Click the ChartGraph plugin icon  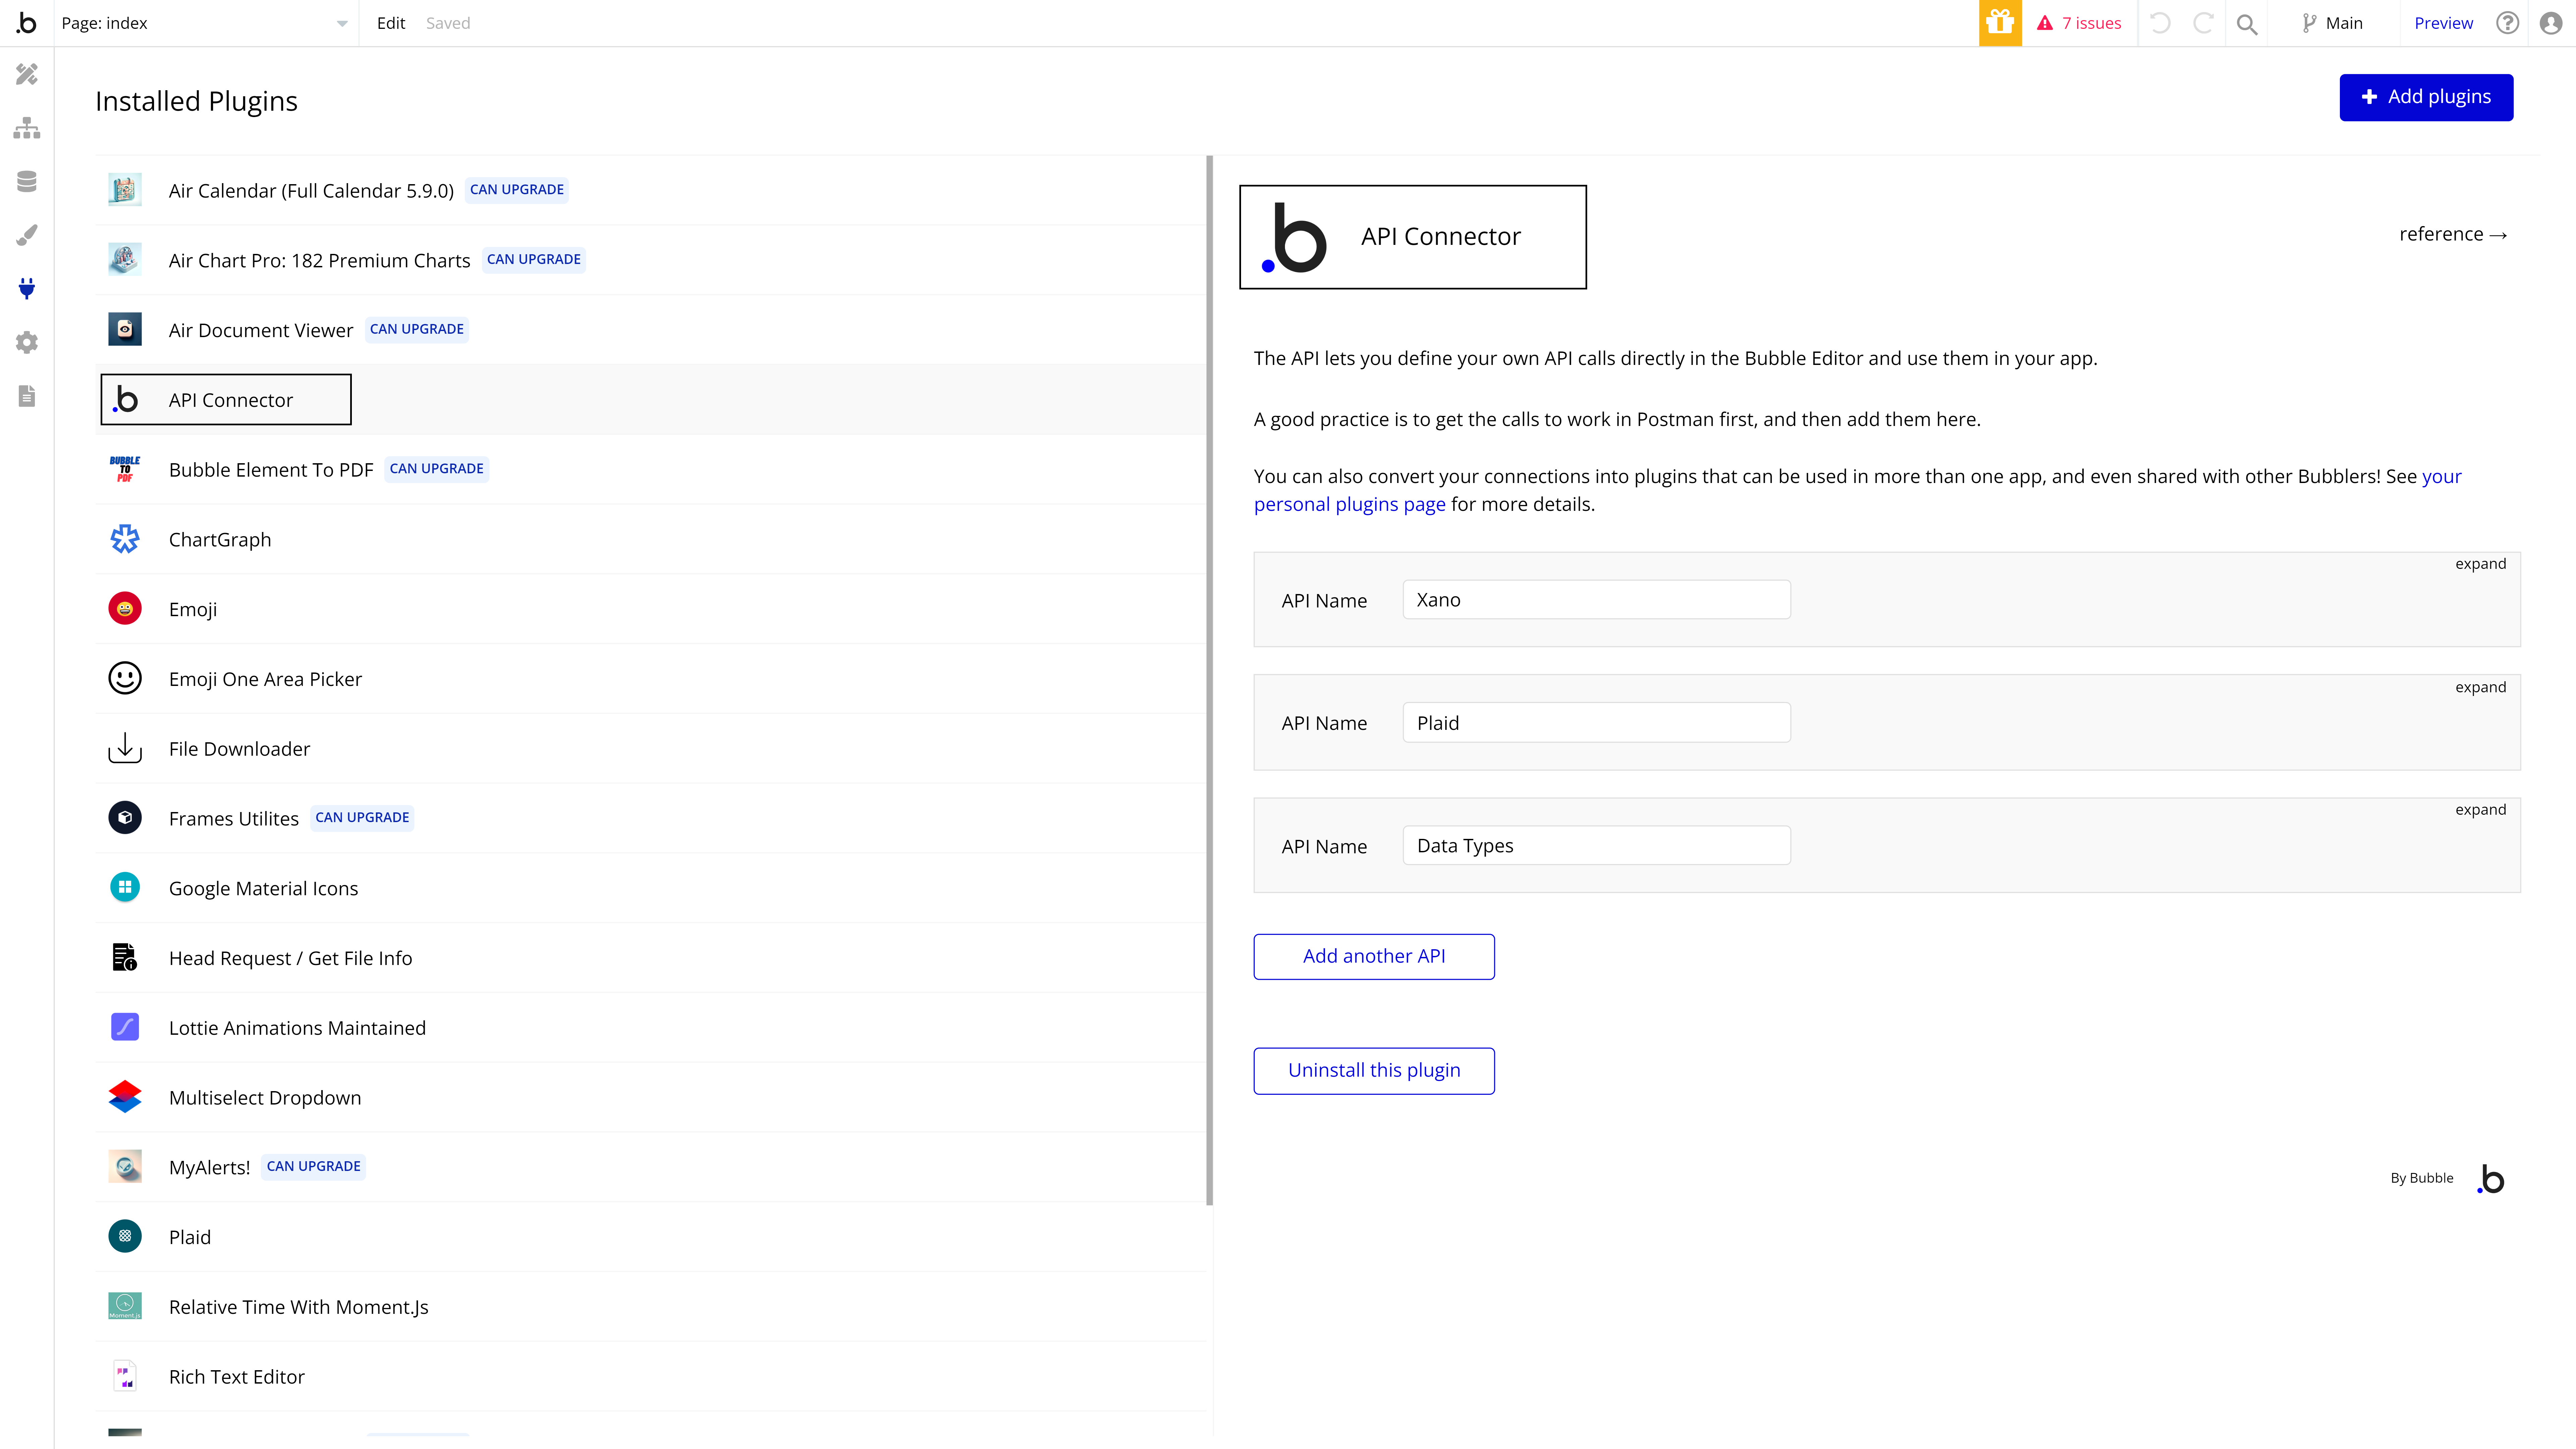point(125,539)
